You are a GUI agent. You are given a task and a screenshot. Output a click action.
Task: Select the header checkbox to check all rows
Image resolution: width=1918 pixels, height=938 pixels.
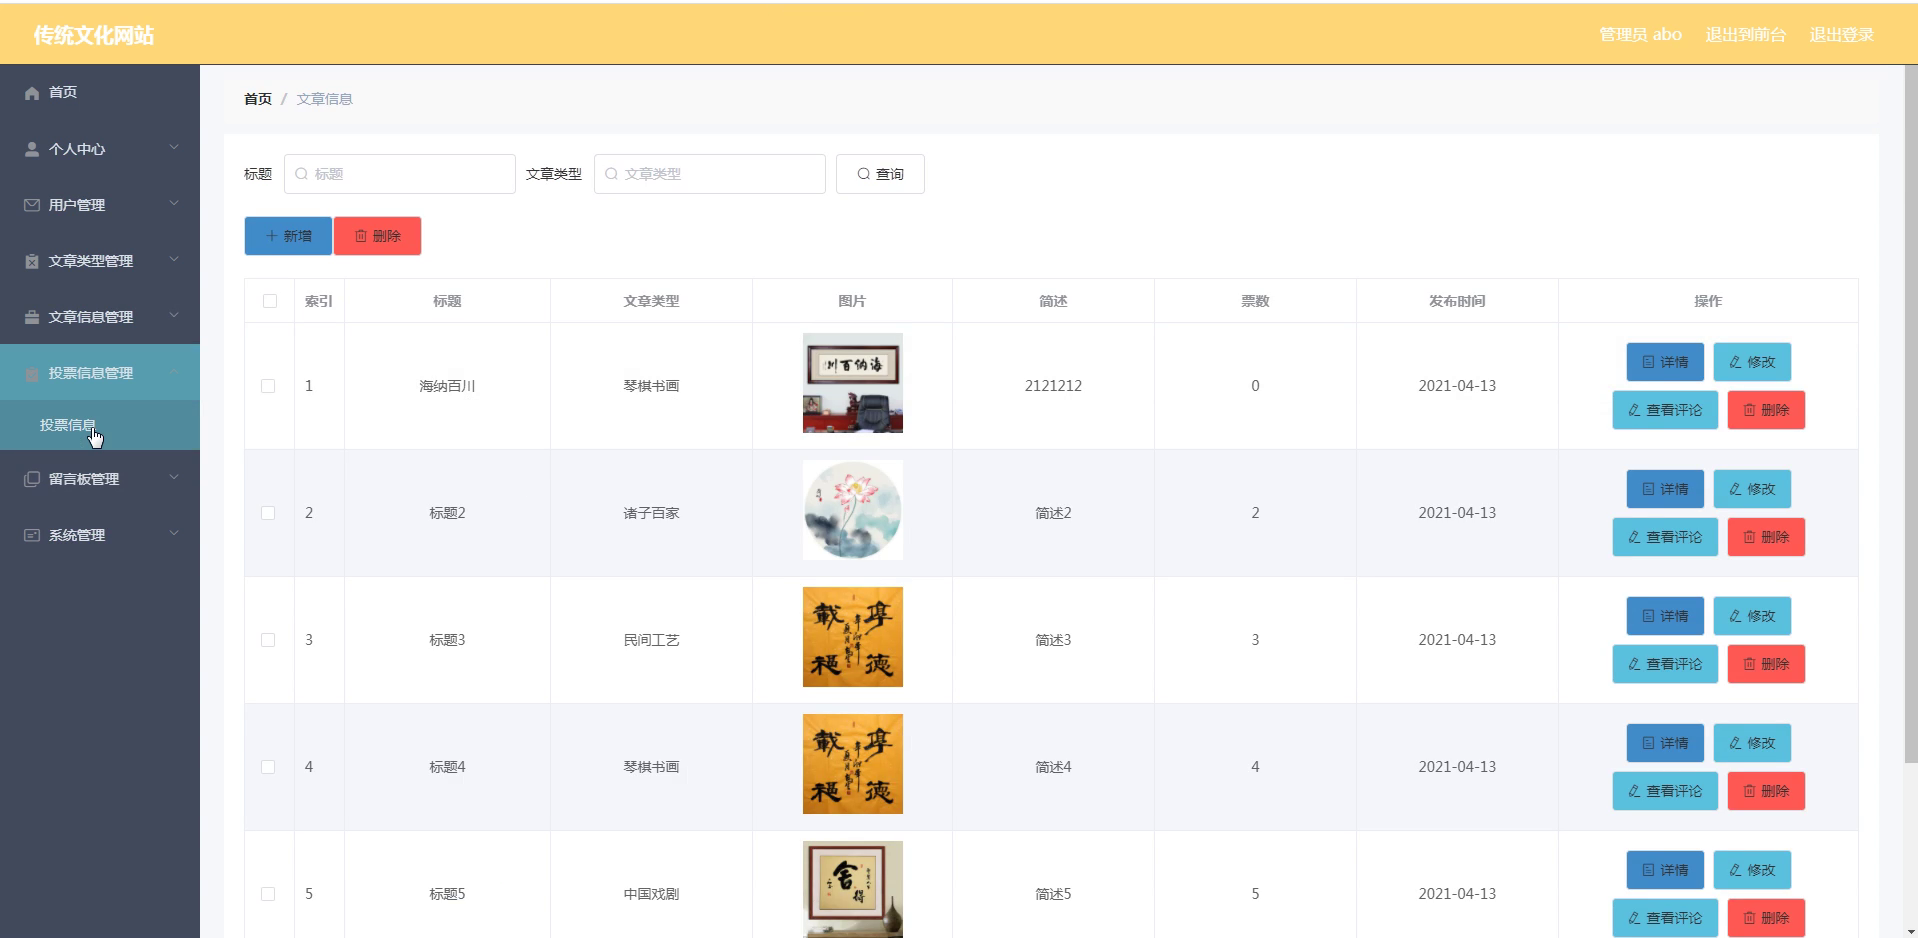click(270, 301)
